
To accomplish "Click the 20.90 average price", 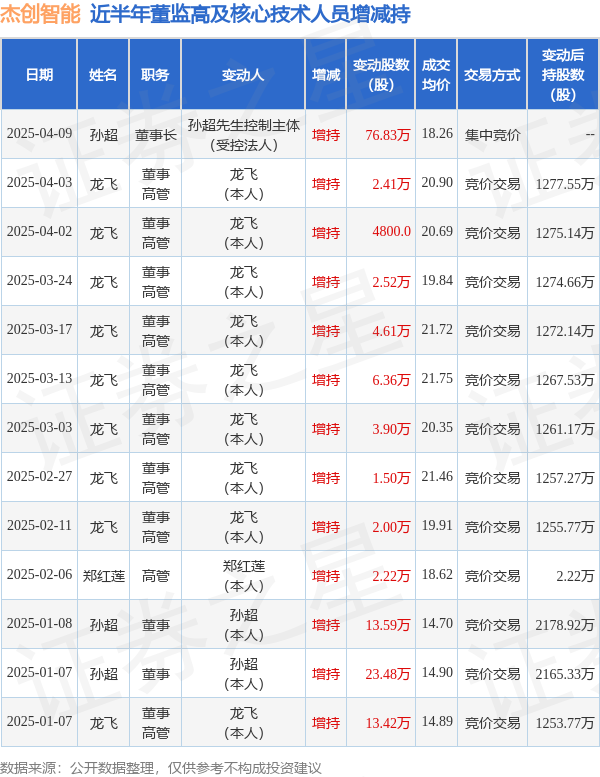I will coord(437,183).
